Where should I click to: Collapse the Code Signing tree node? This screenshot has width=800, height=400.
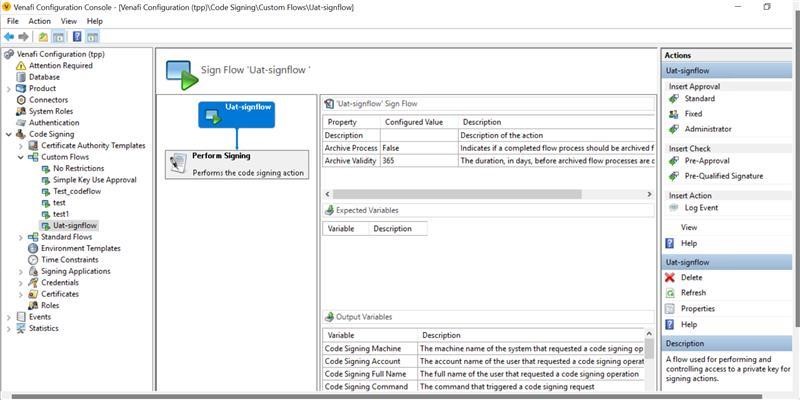click(9, 134)
